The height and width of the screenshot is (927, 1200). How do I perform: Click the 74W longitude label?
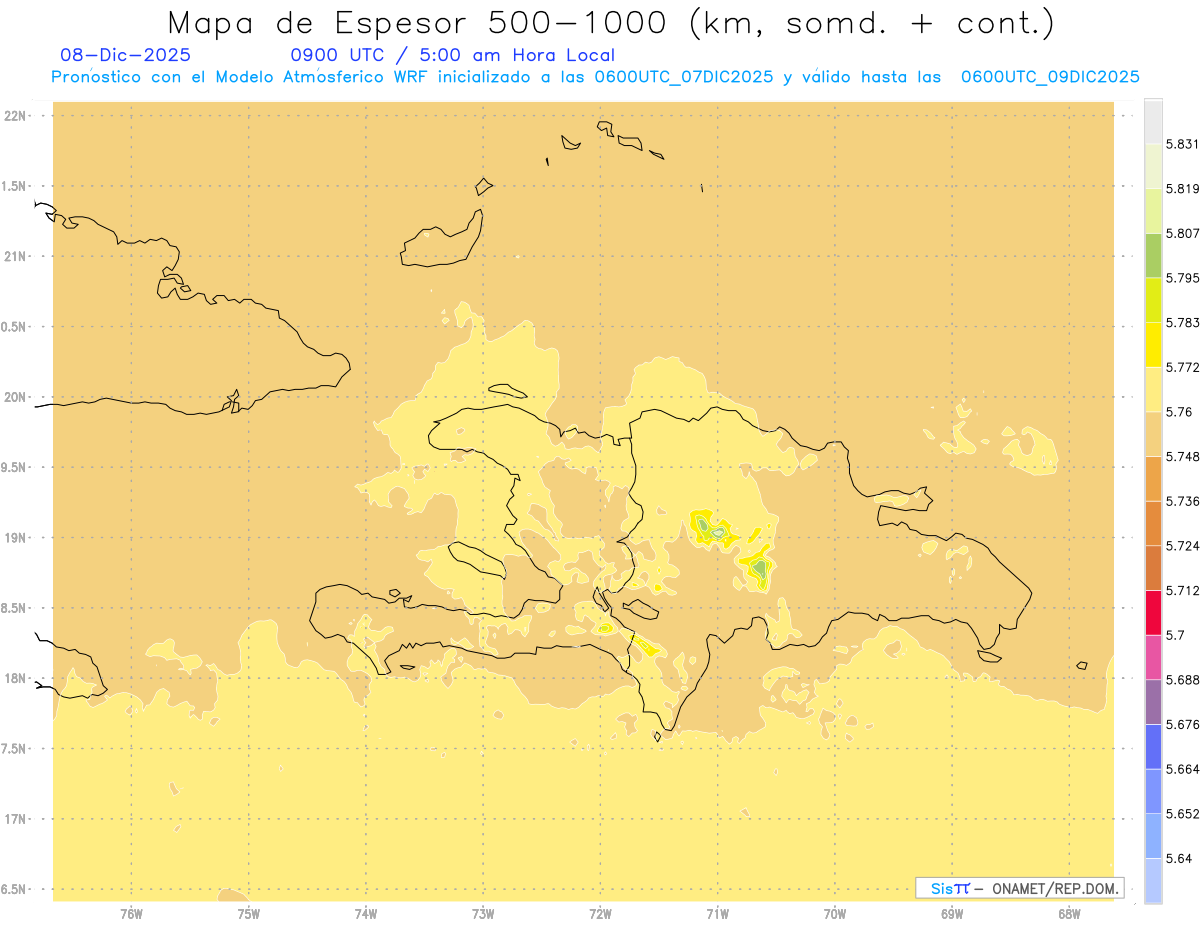coord(366,913)
